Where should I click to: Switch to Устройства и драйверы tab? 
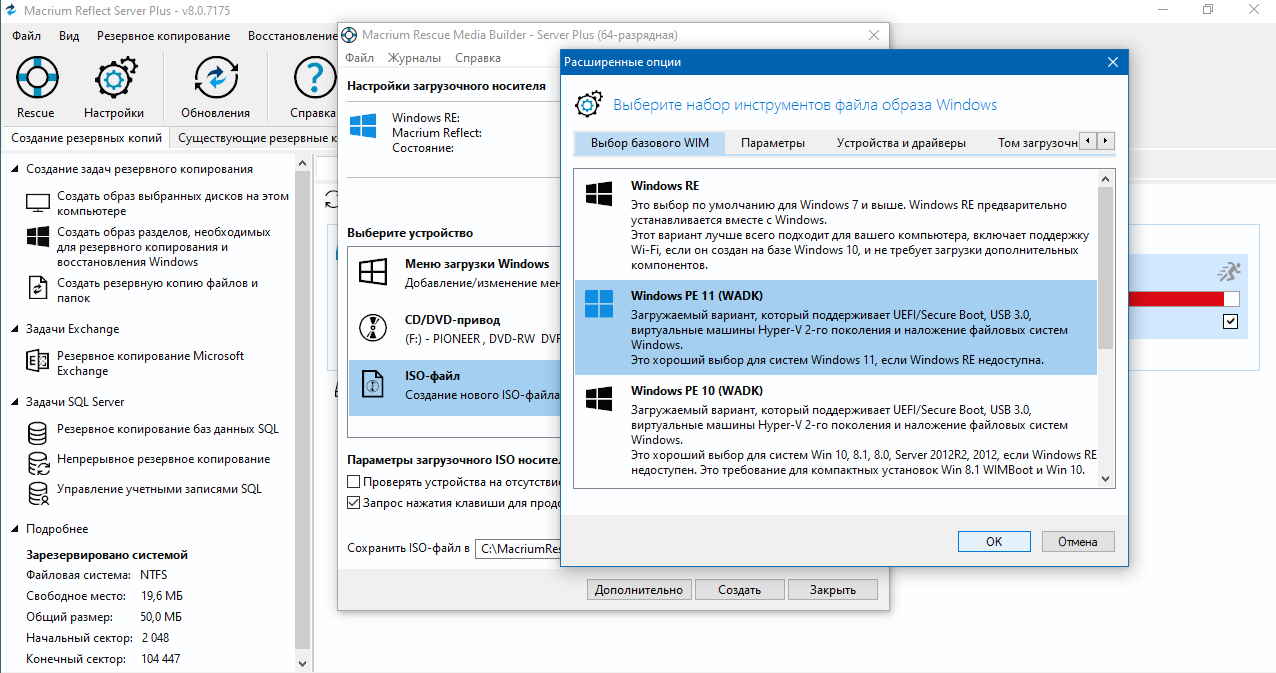click(901, 143)
